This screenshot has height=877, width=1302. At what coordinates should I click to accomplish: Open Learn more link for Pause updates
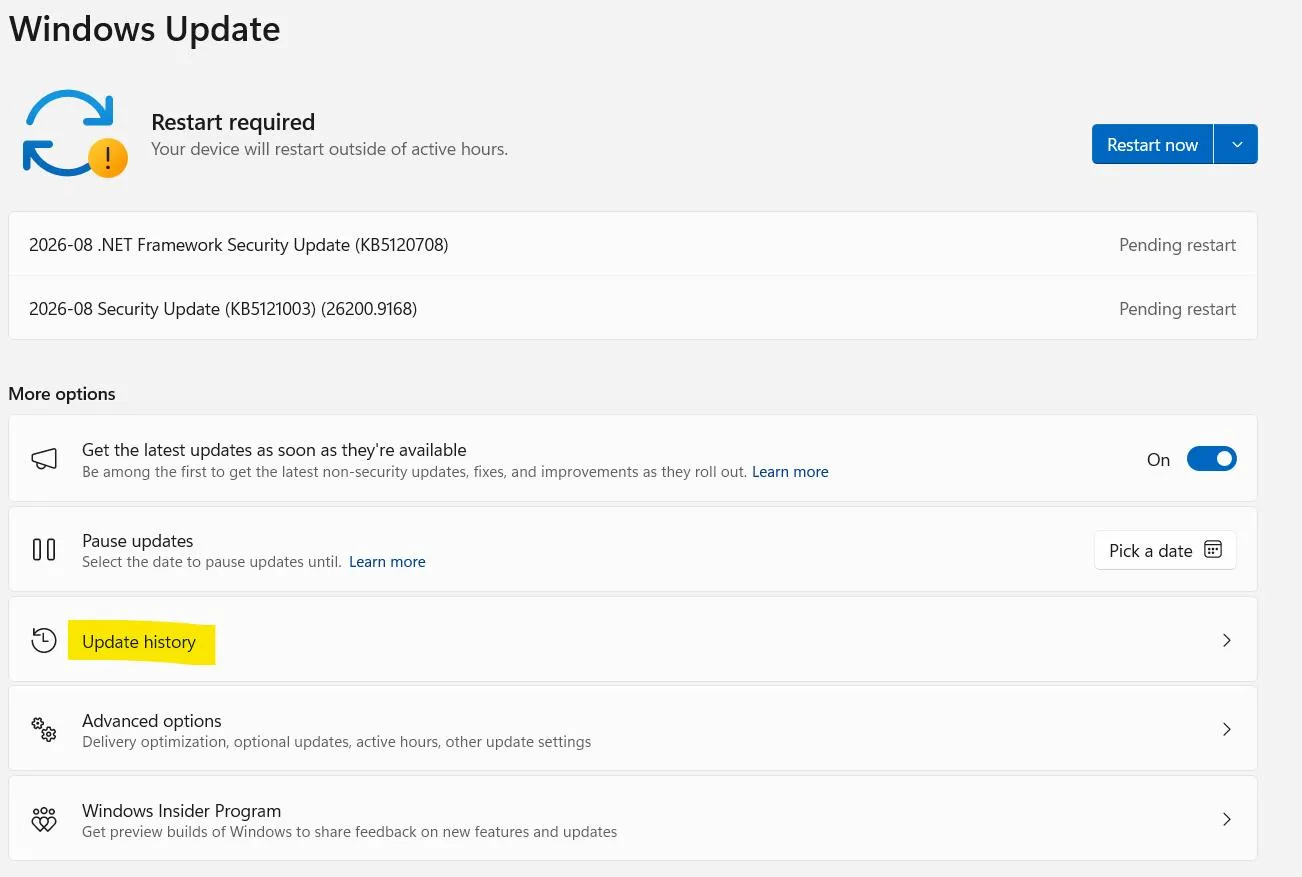[x=387, y=562]
